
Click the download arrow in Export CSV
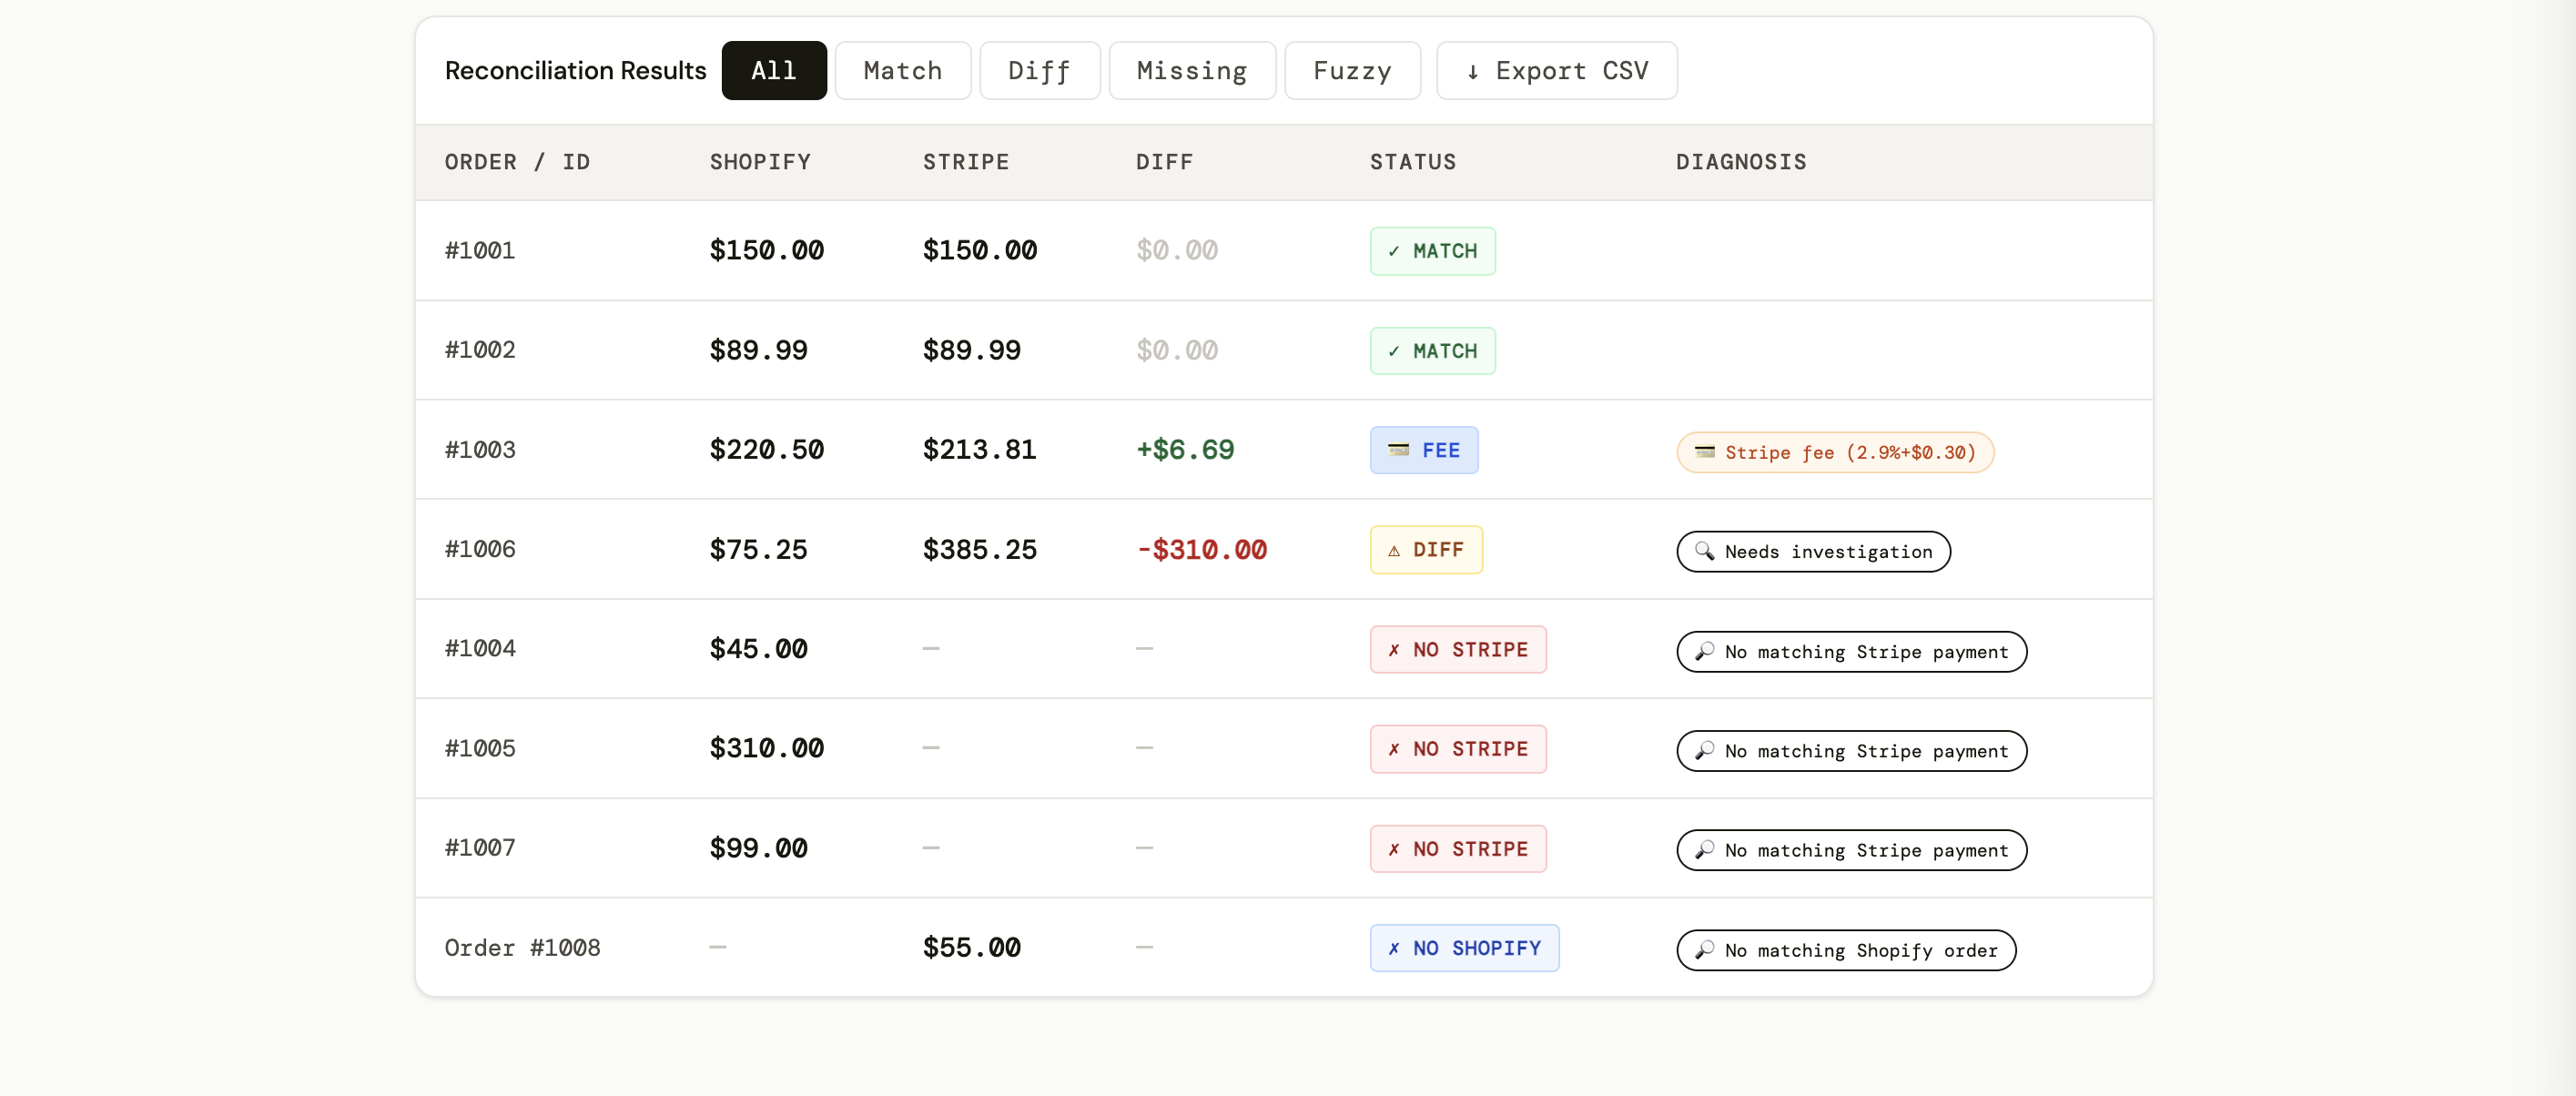(1472, 72)
